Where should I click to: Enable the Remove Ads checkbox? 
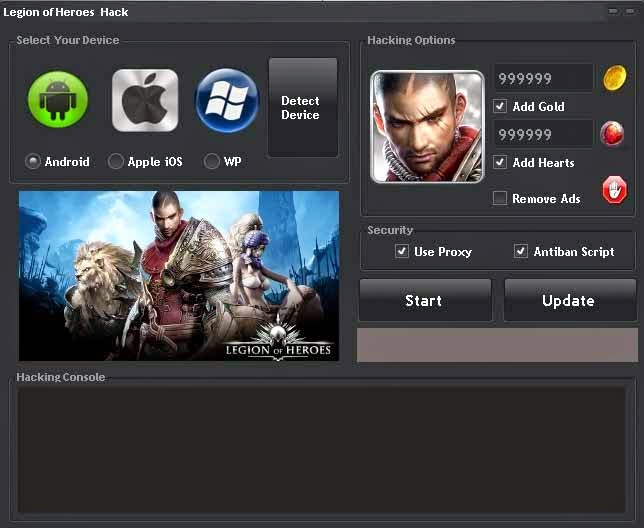tap(499, 198)
